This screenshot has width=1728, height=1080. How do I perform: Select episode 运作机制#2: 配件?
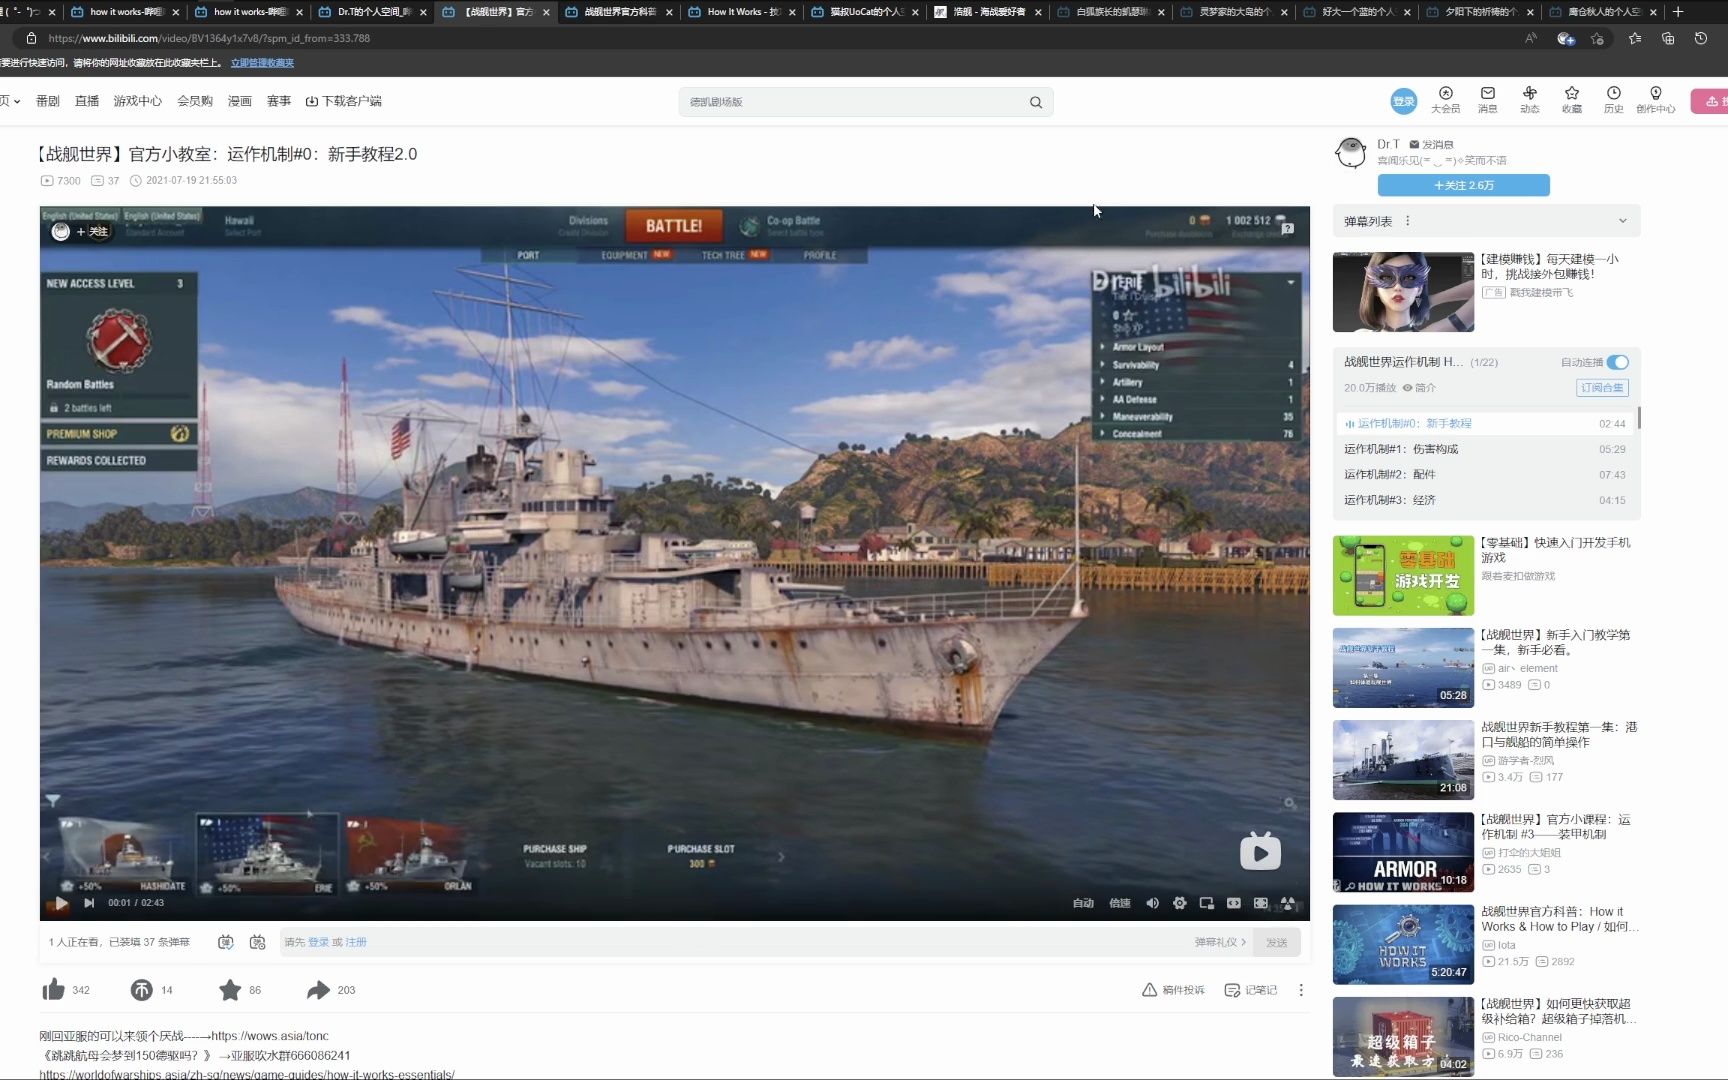point(1484,474)
